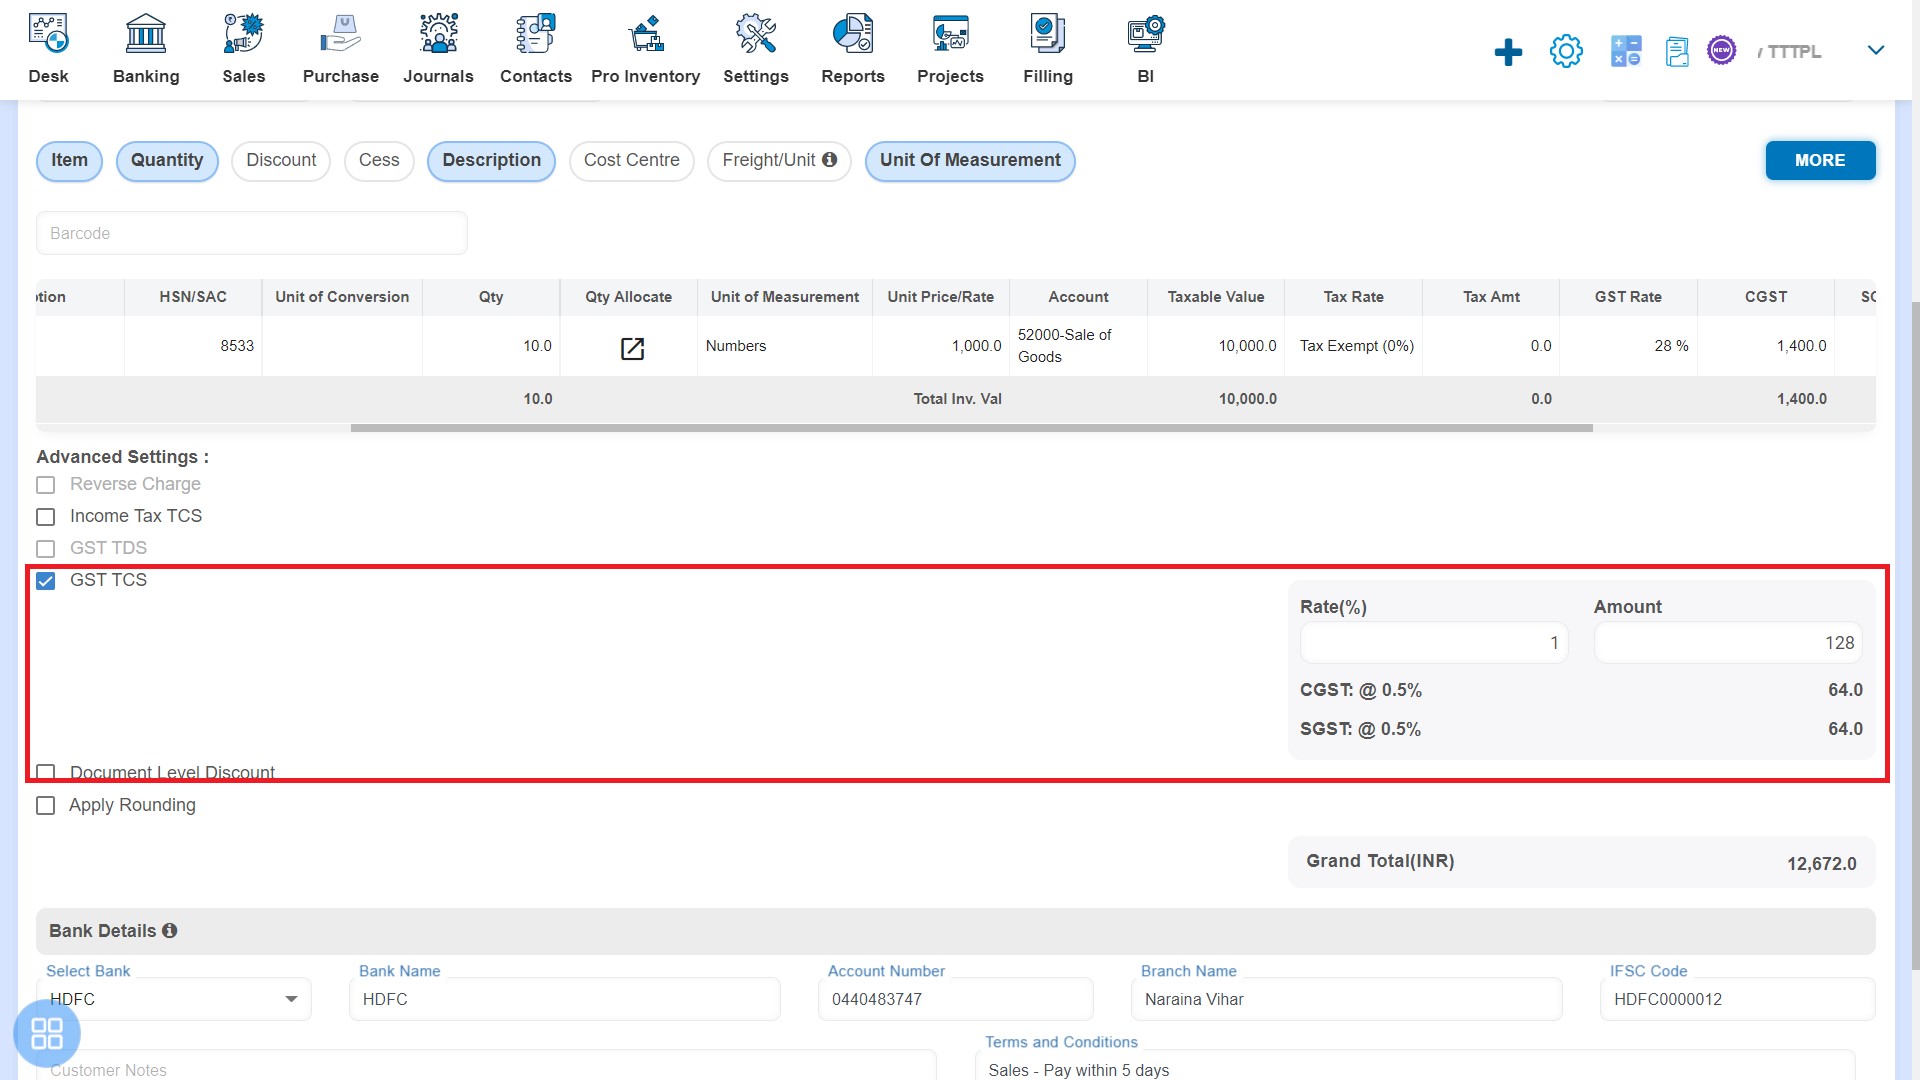Enable the GST TCS checkbox

[x=47, y=580]
